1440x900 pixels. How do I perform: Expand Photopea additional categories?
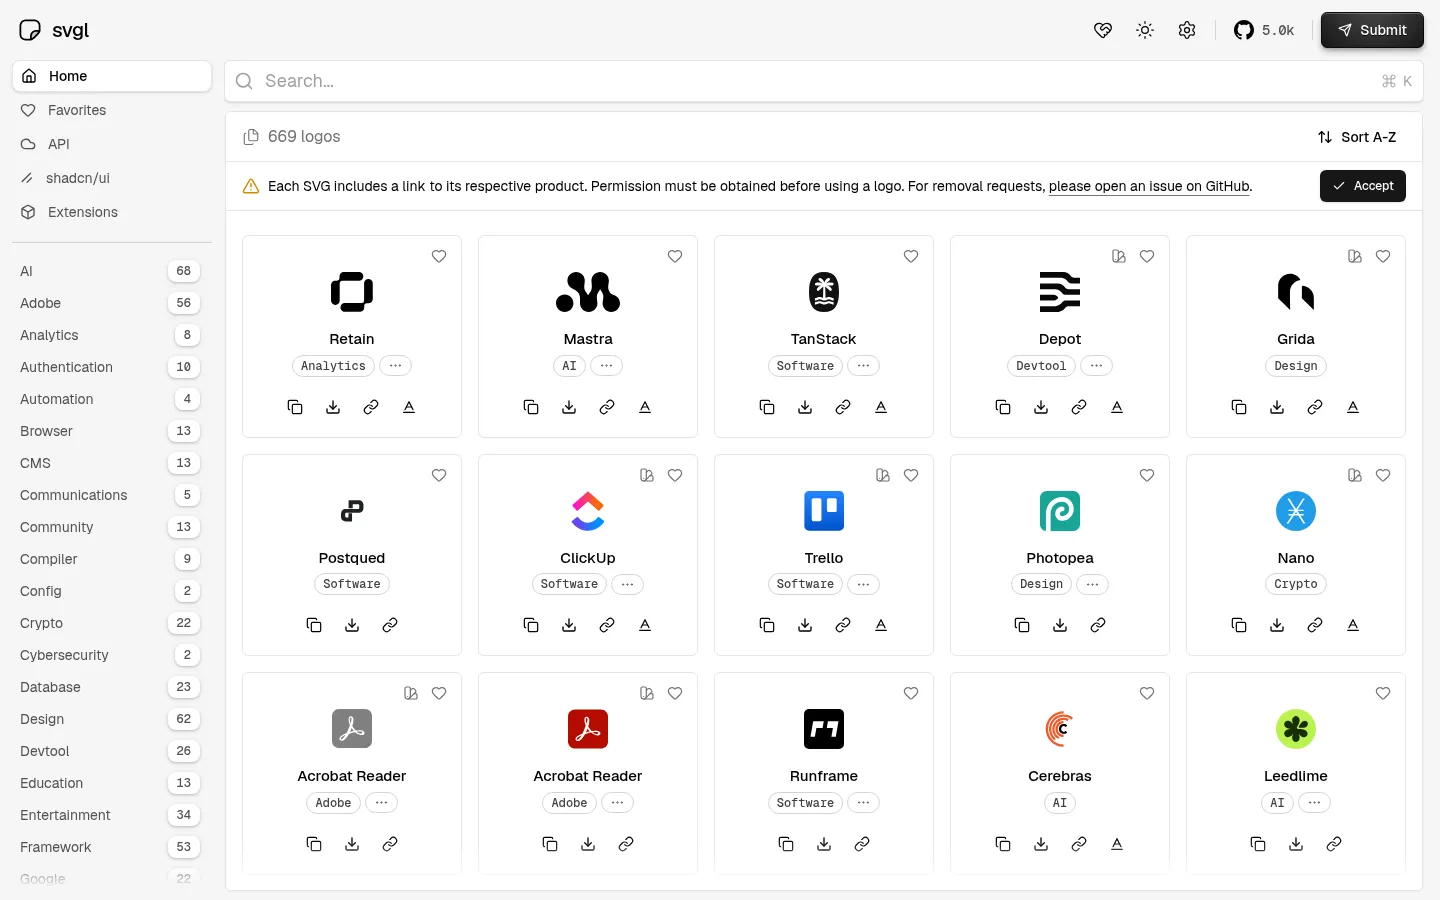click(x=1093, y=584)
